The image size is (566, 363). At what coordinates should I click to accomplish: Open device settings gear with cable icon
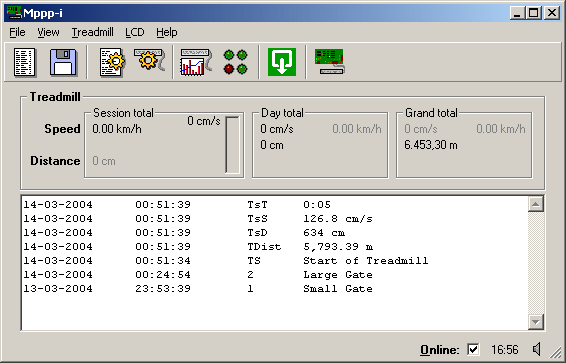(149, 60)
